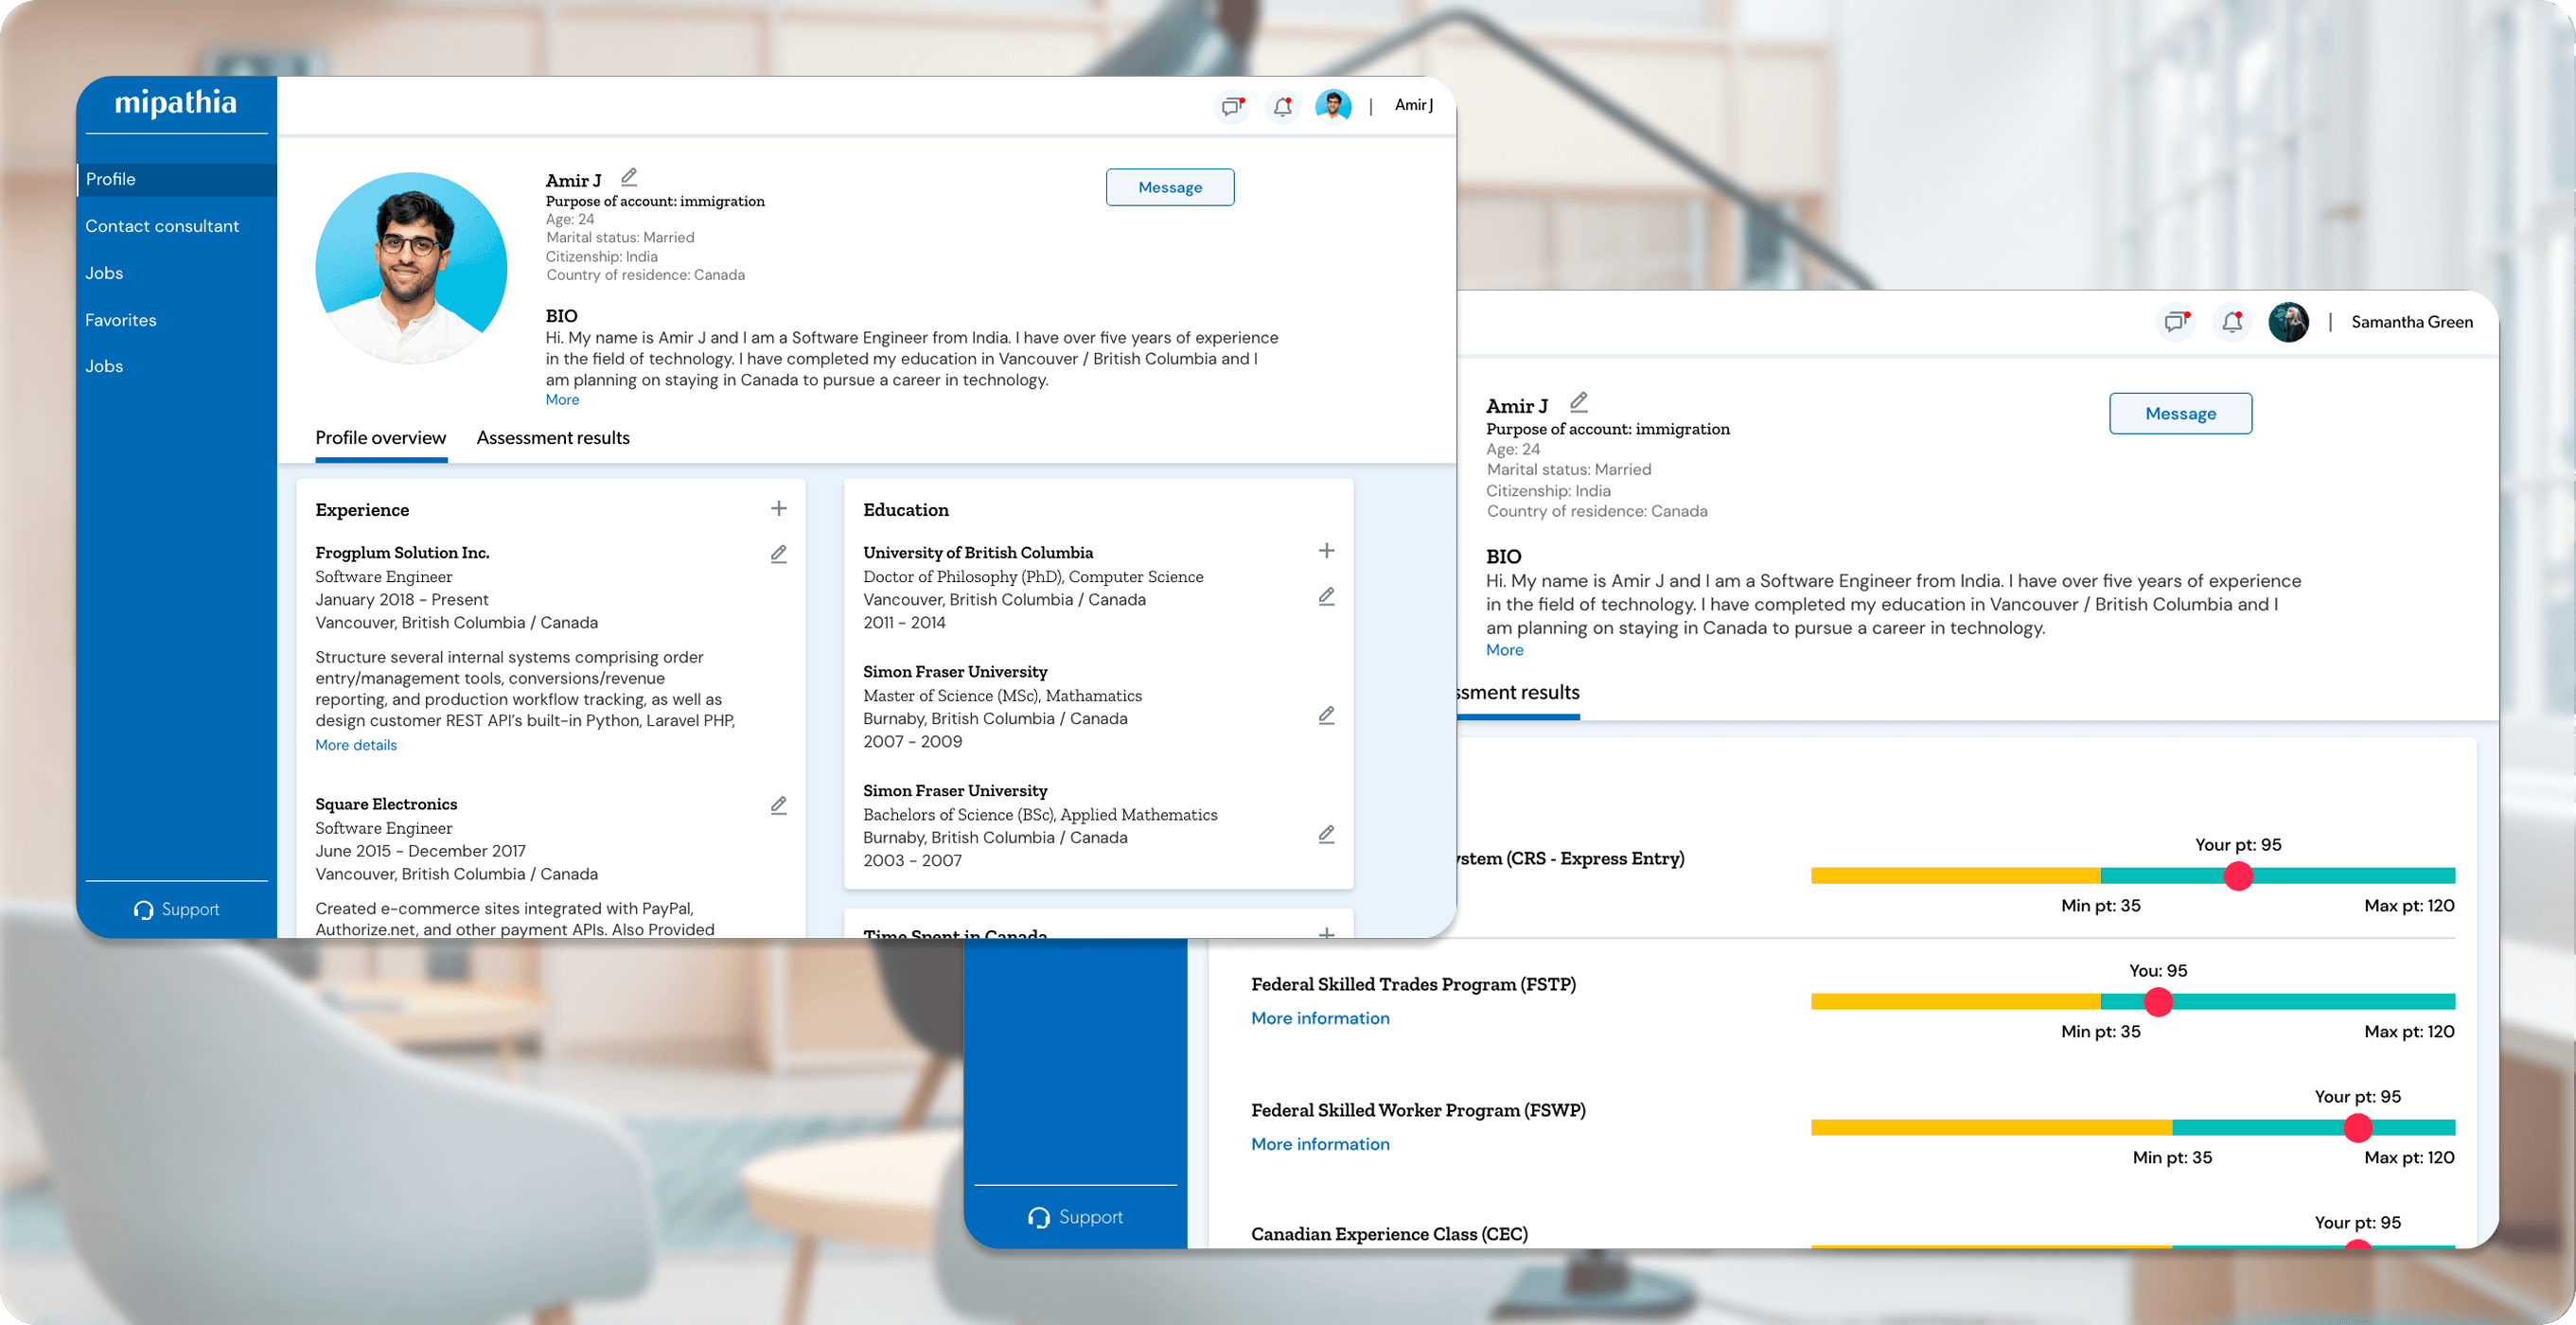Edit Simon Fraser Master of Science entry
This screenshot has width=2576, height=1325.
click(x=1326, y=715)
